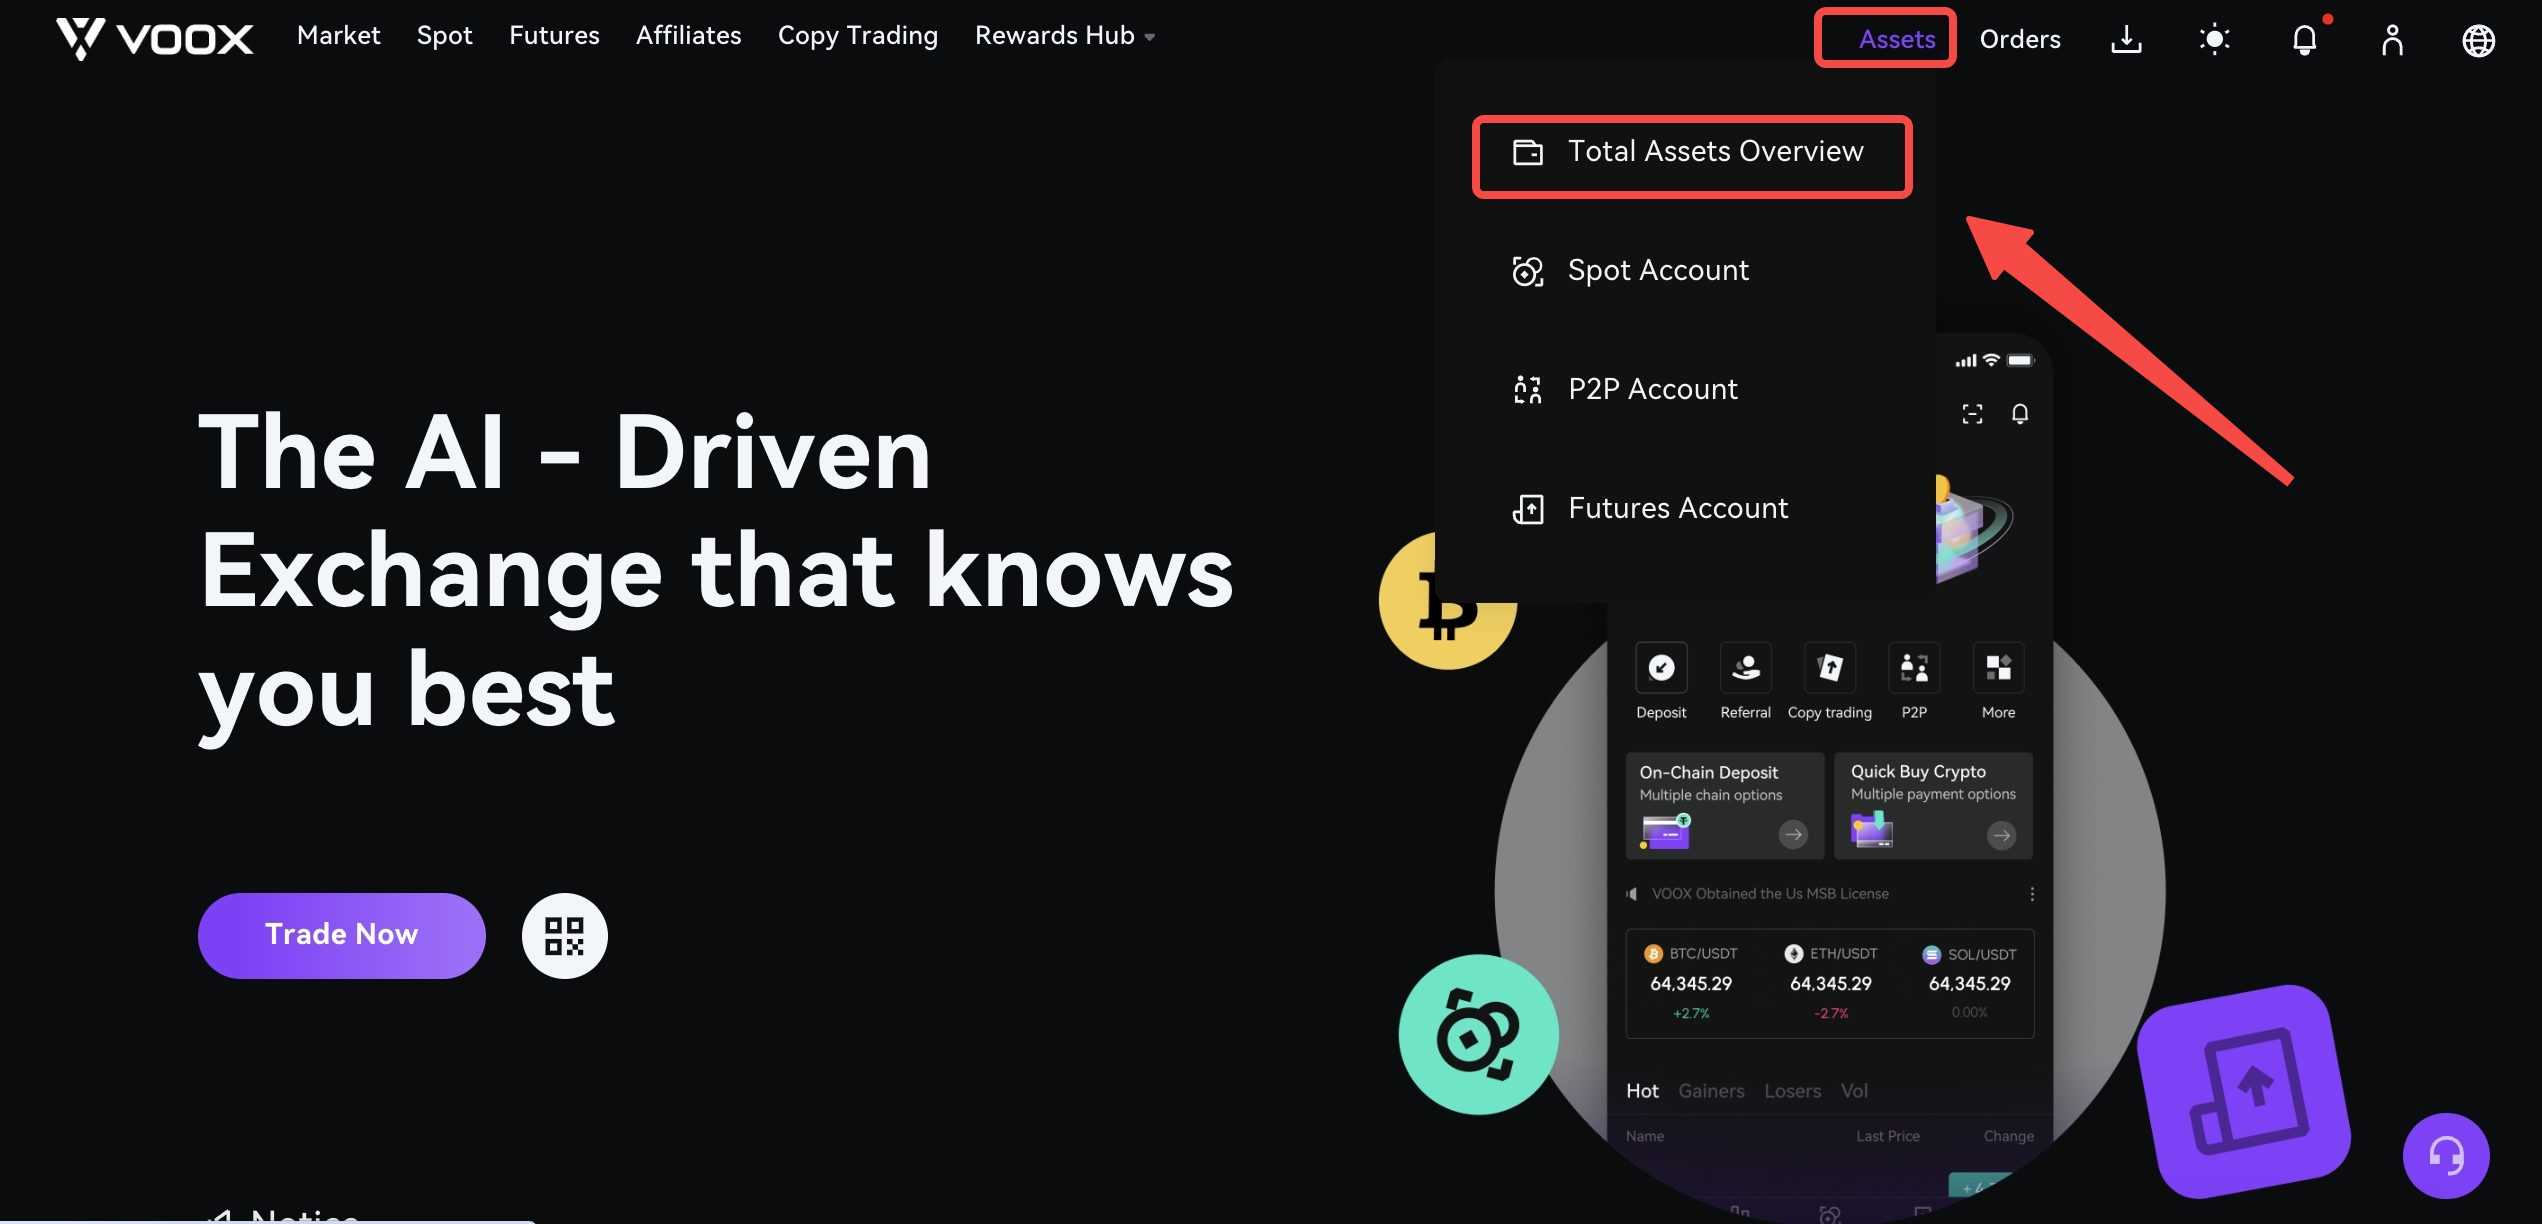Click the Trade Now button
This screenshot has width=2542, height=1224.
[x=342, y=935]
